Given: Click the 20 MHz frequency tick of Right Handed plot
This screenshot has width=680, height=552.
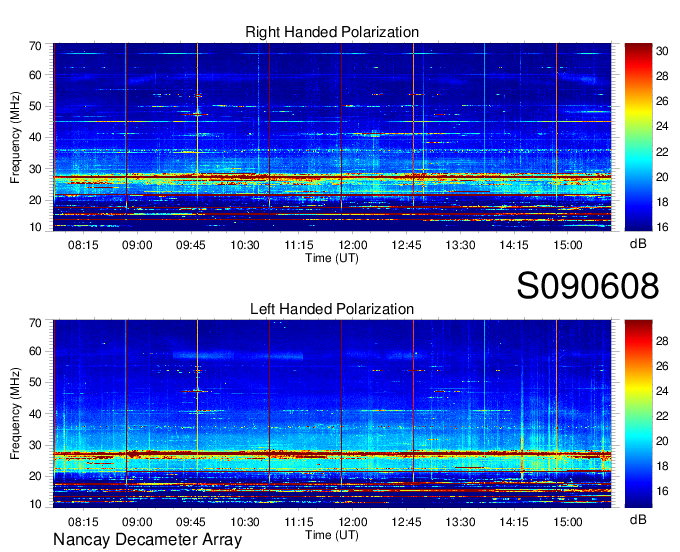Looking at the screenshot, I should [36, 200].
